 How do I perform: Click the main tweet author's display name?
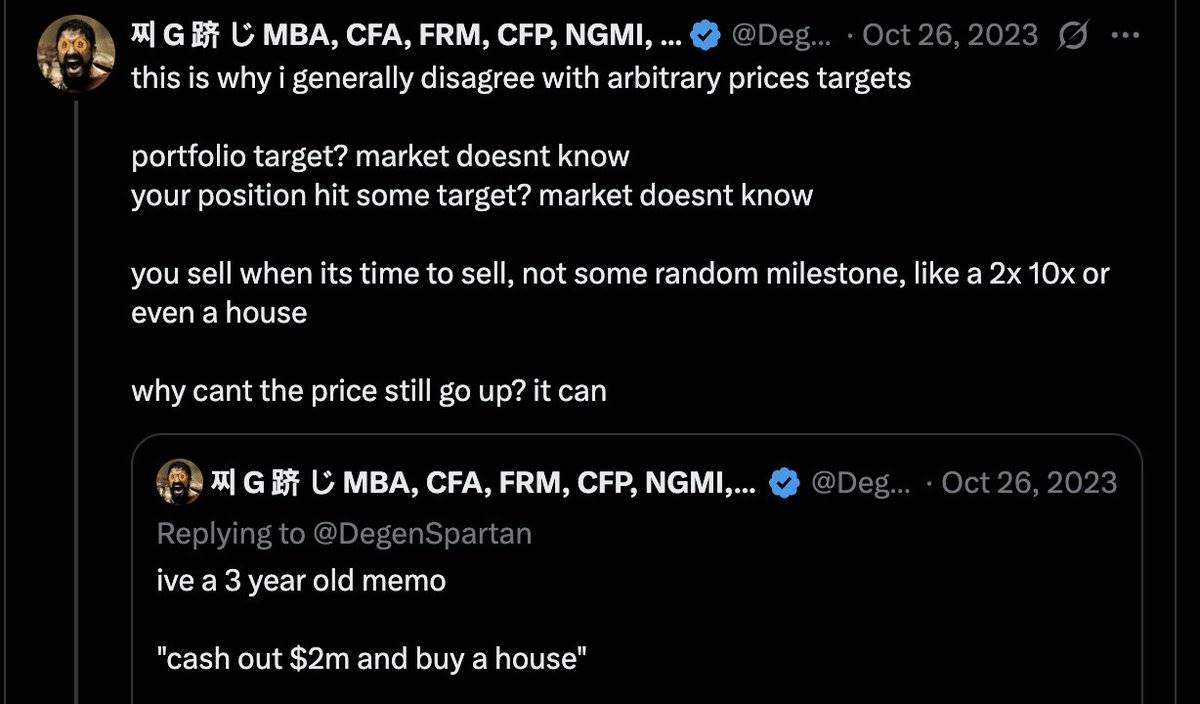406,37
